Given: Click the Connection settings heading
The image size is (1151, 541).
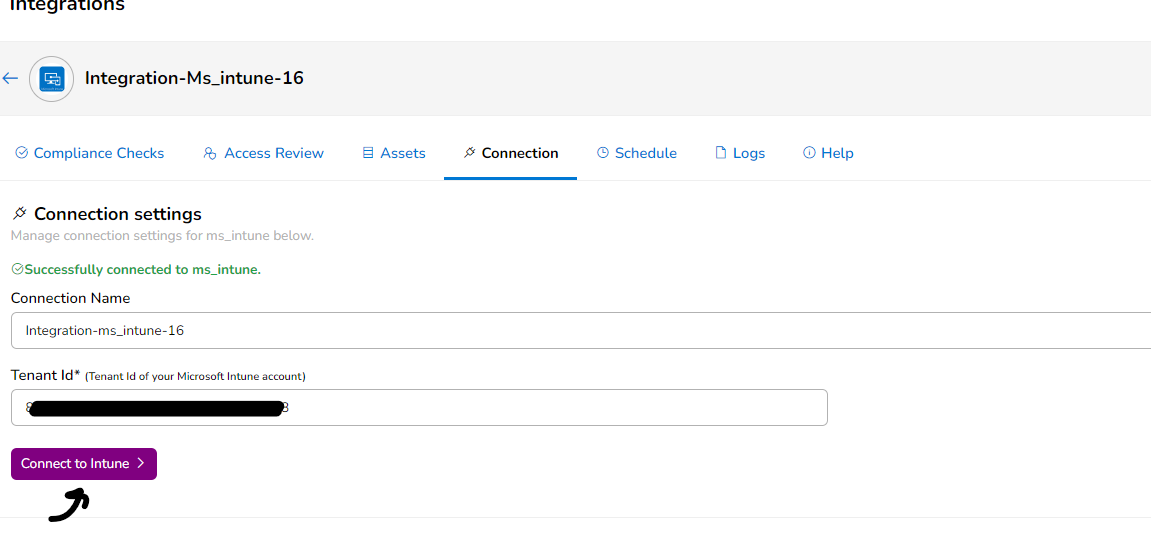Looking at the screenshot, I should click(x=117, y=214).
